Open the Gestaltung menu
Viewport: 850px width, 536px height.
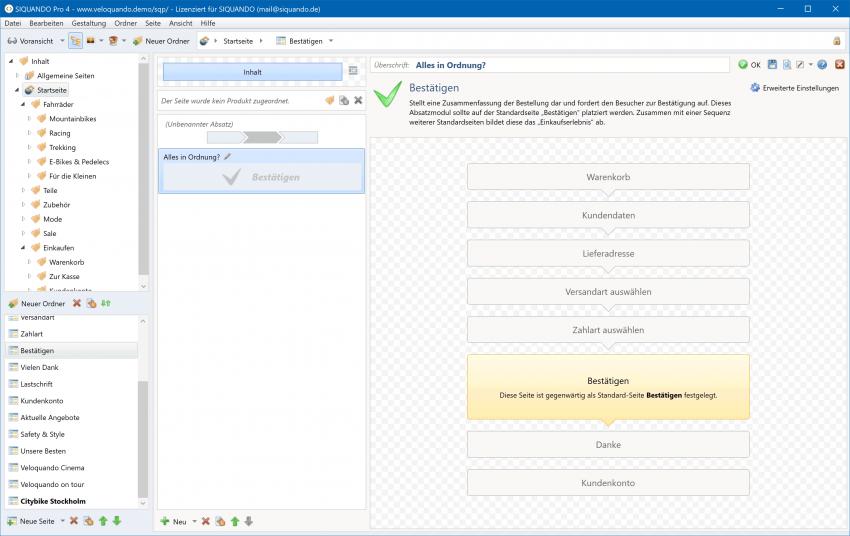click(x=88, y=23)
